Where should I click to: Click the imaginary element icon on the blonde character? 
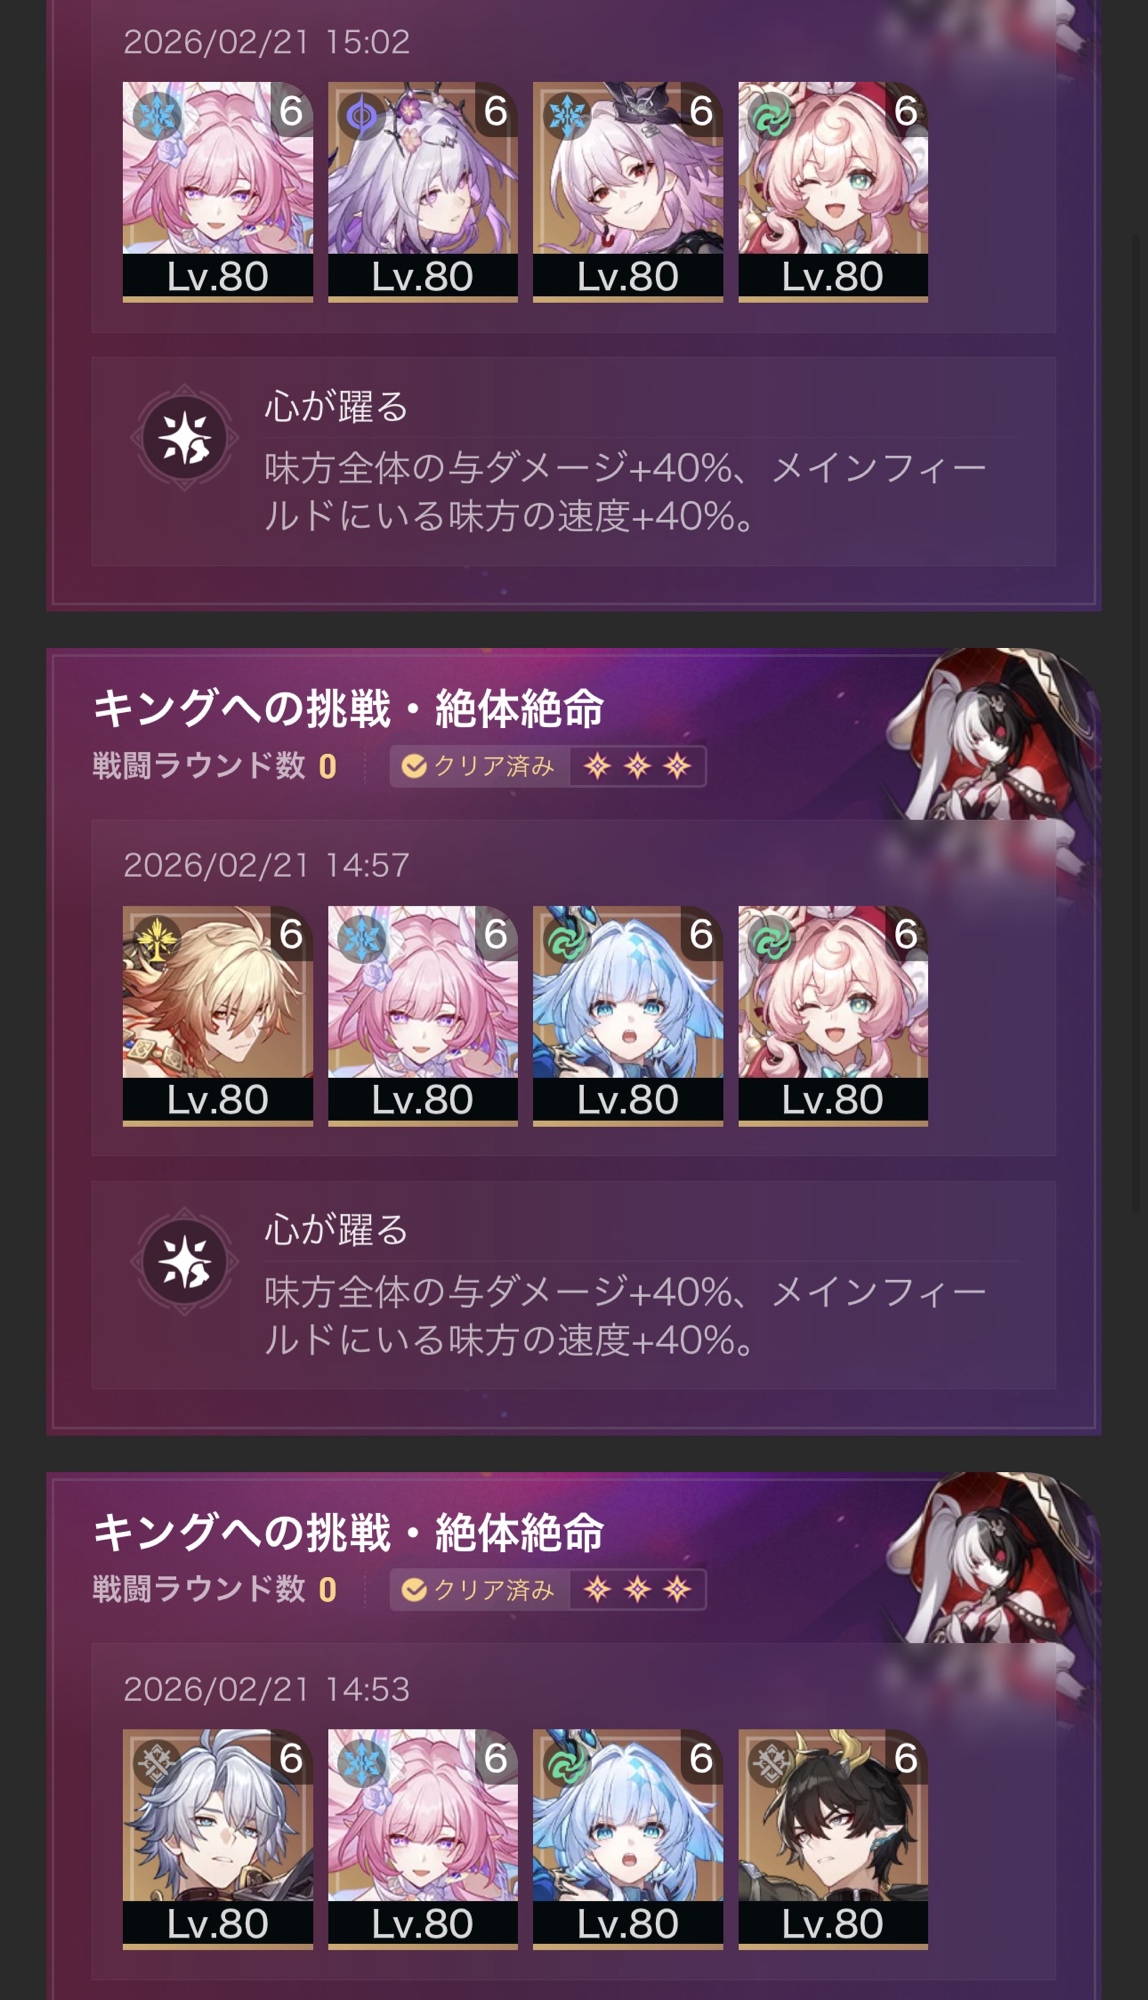[156, 940]
